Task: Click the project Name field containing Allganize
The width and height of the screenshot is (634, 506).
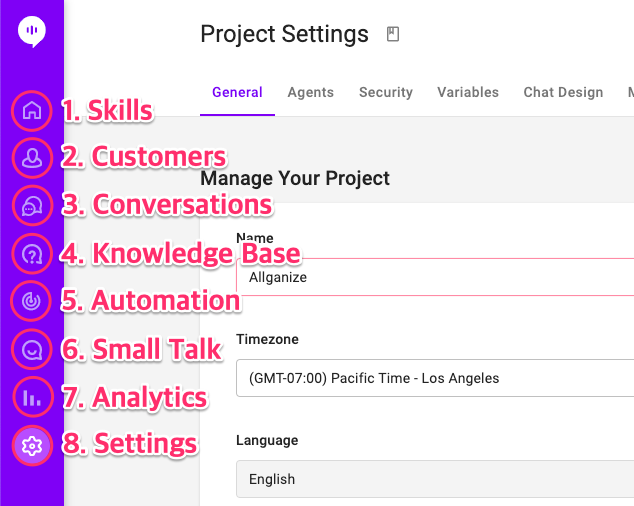Action: tap(435, 277)
